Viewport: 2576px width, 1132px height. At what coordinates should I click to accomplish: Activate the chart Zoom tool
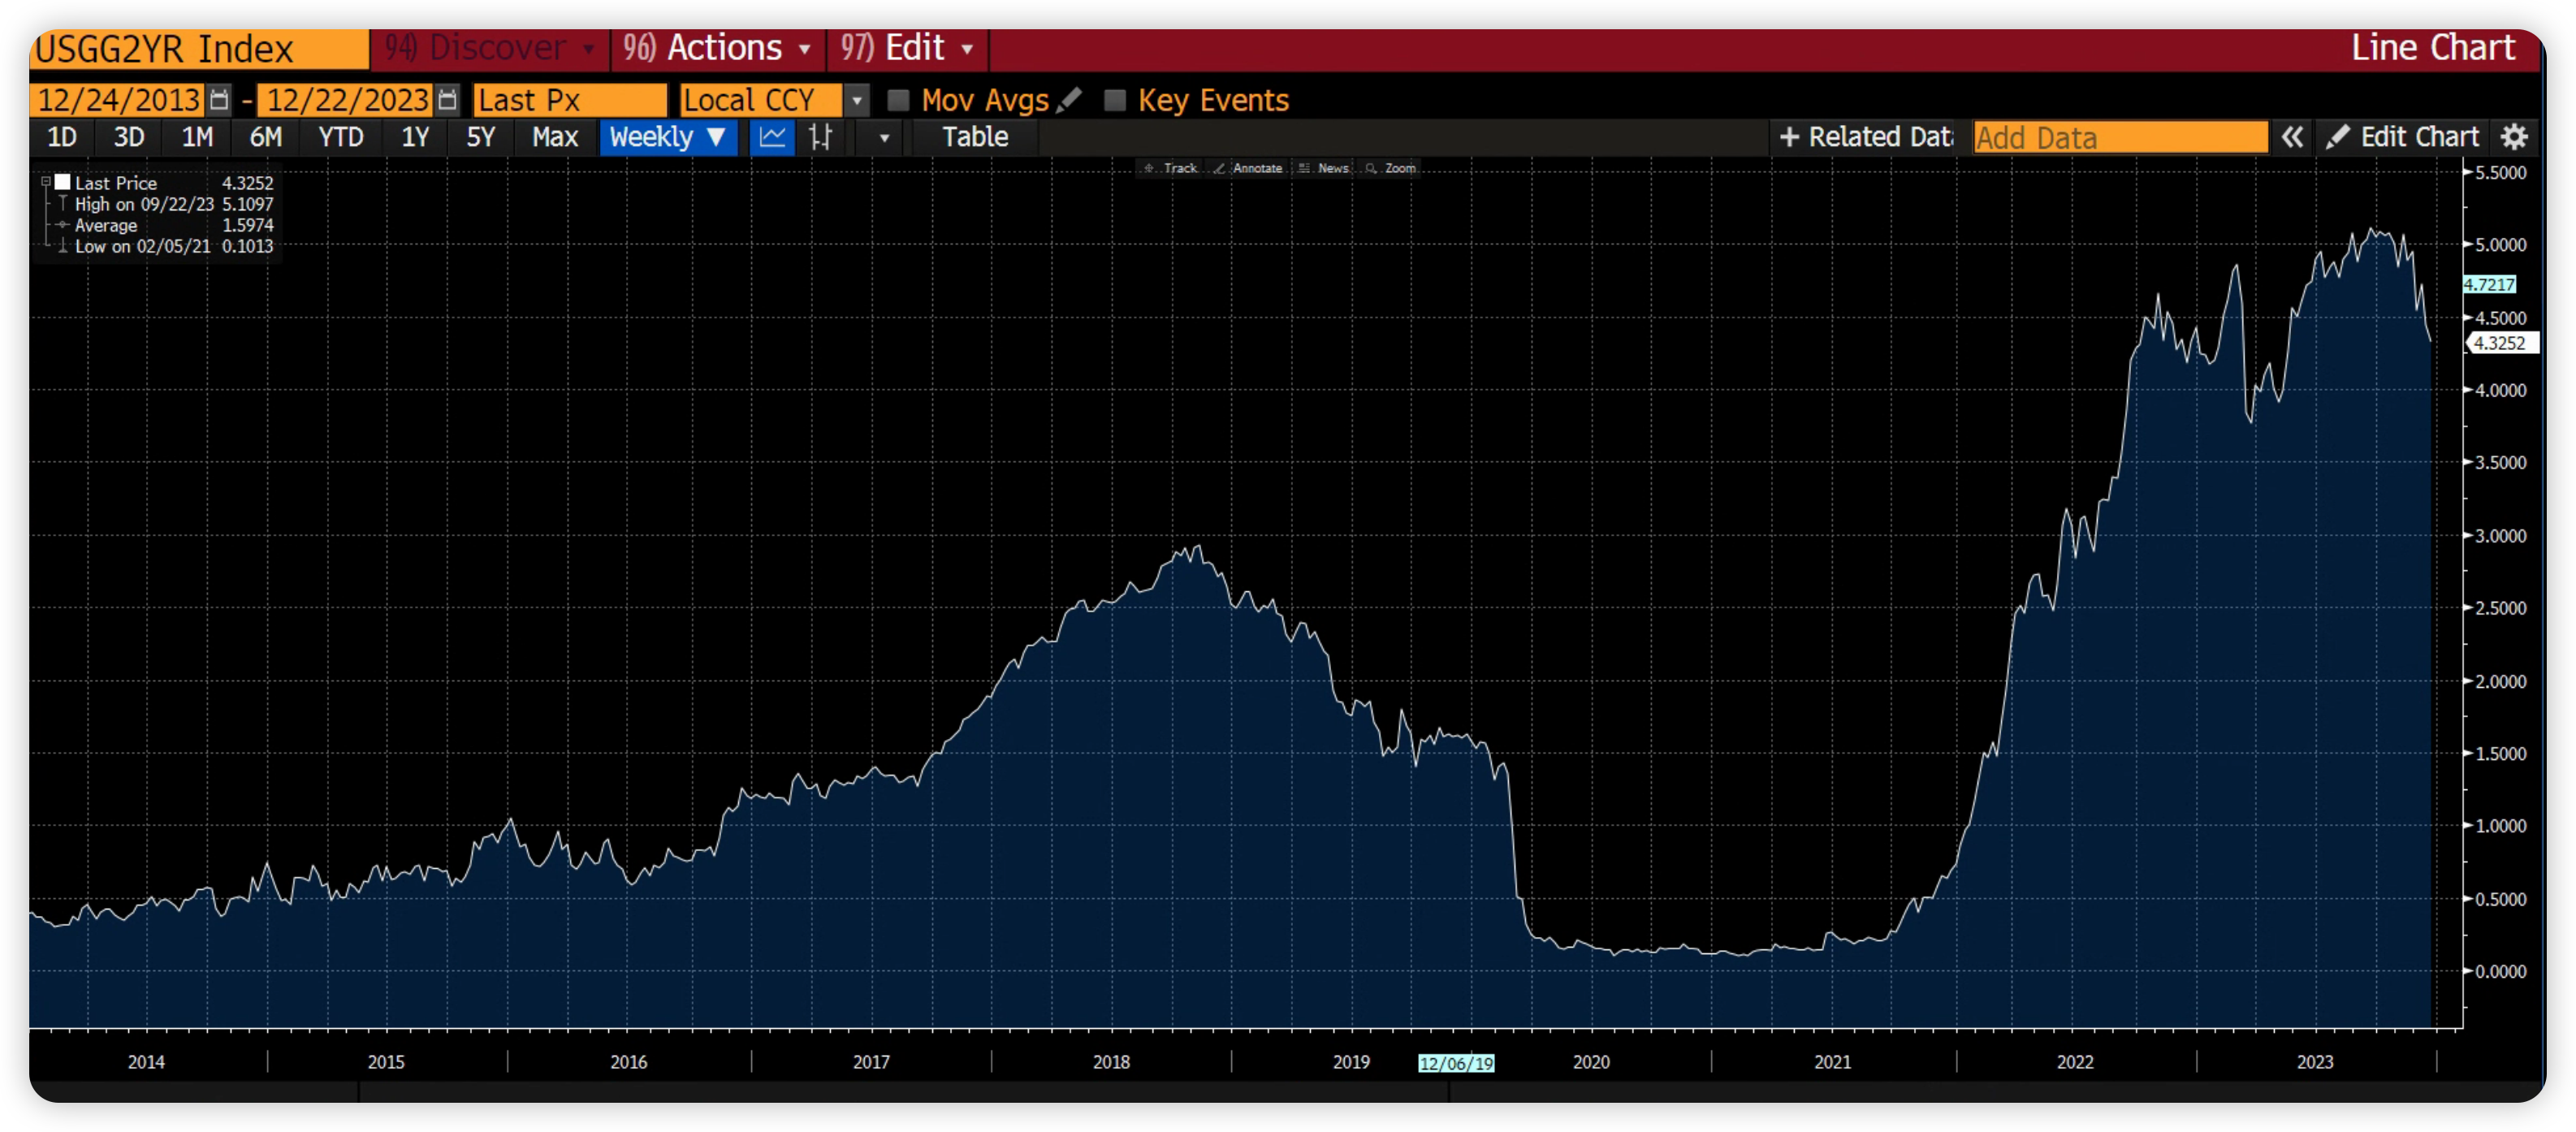[x=1391, y=168]
